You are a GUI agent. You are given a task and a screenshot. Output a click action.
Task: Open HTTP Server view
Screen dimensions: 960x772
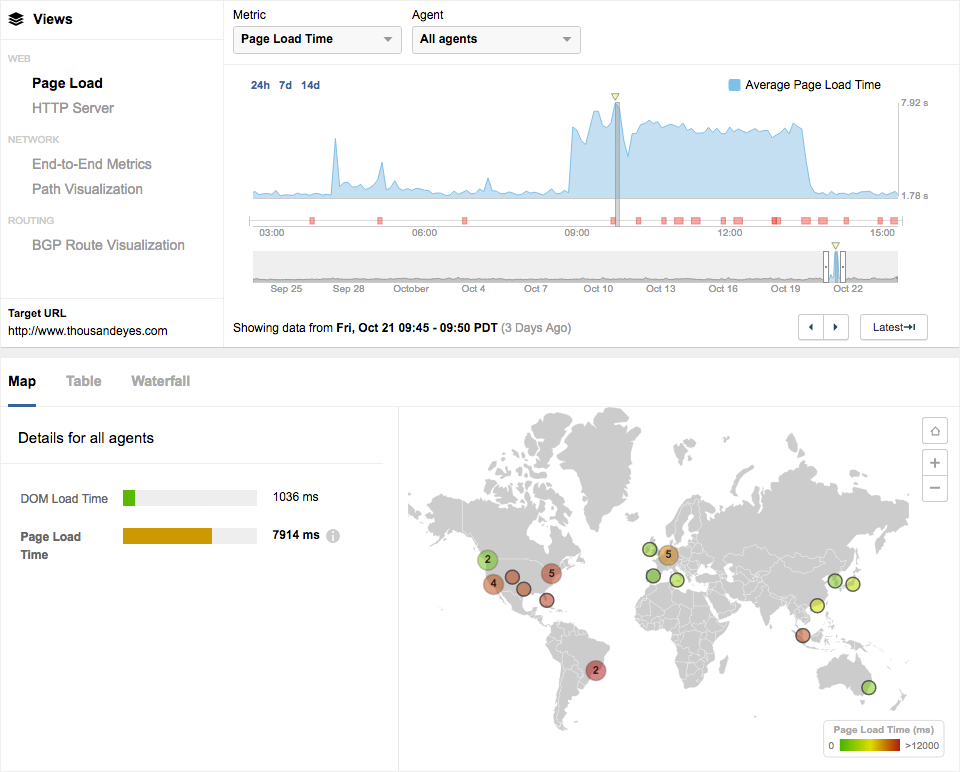(x=73, y=108)
